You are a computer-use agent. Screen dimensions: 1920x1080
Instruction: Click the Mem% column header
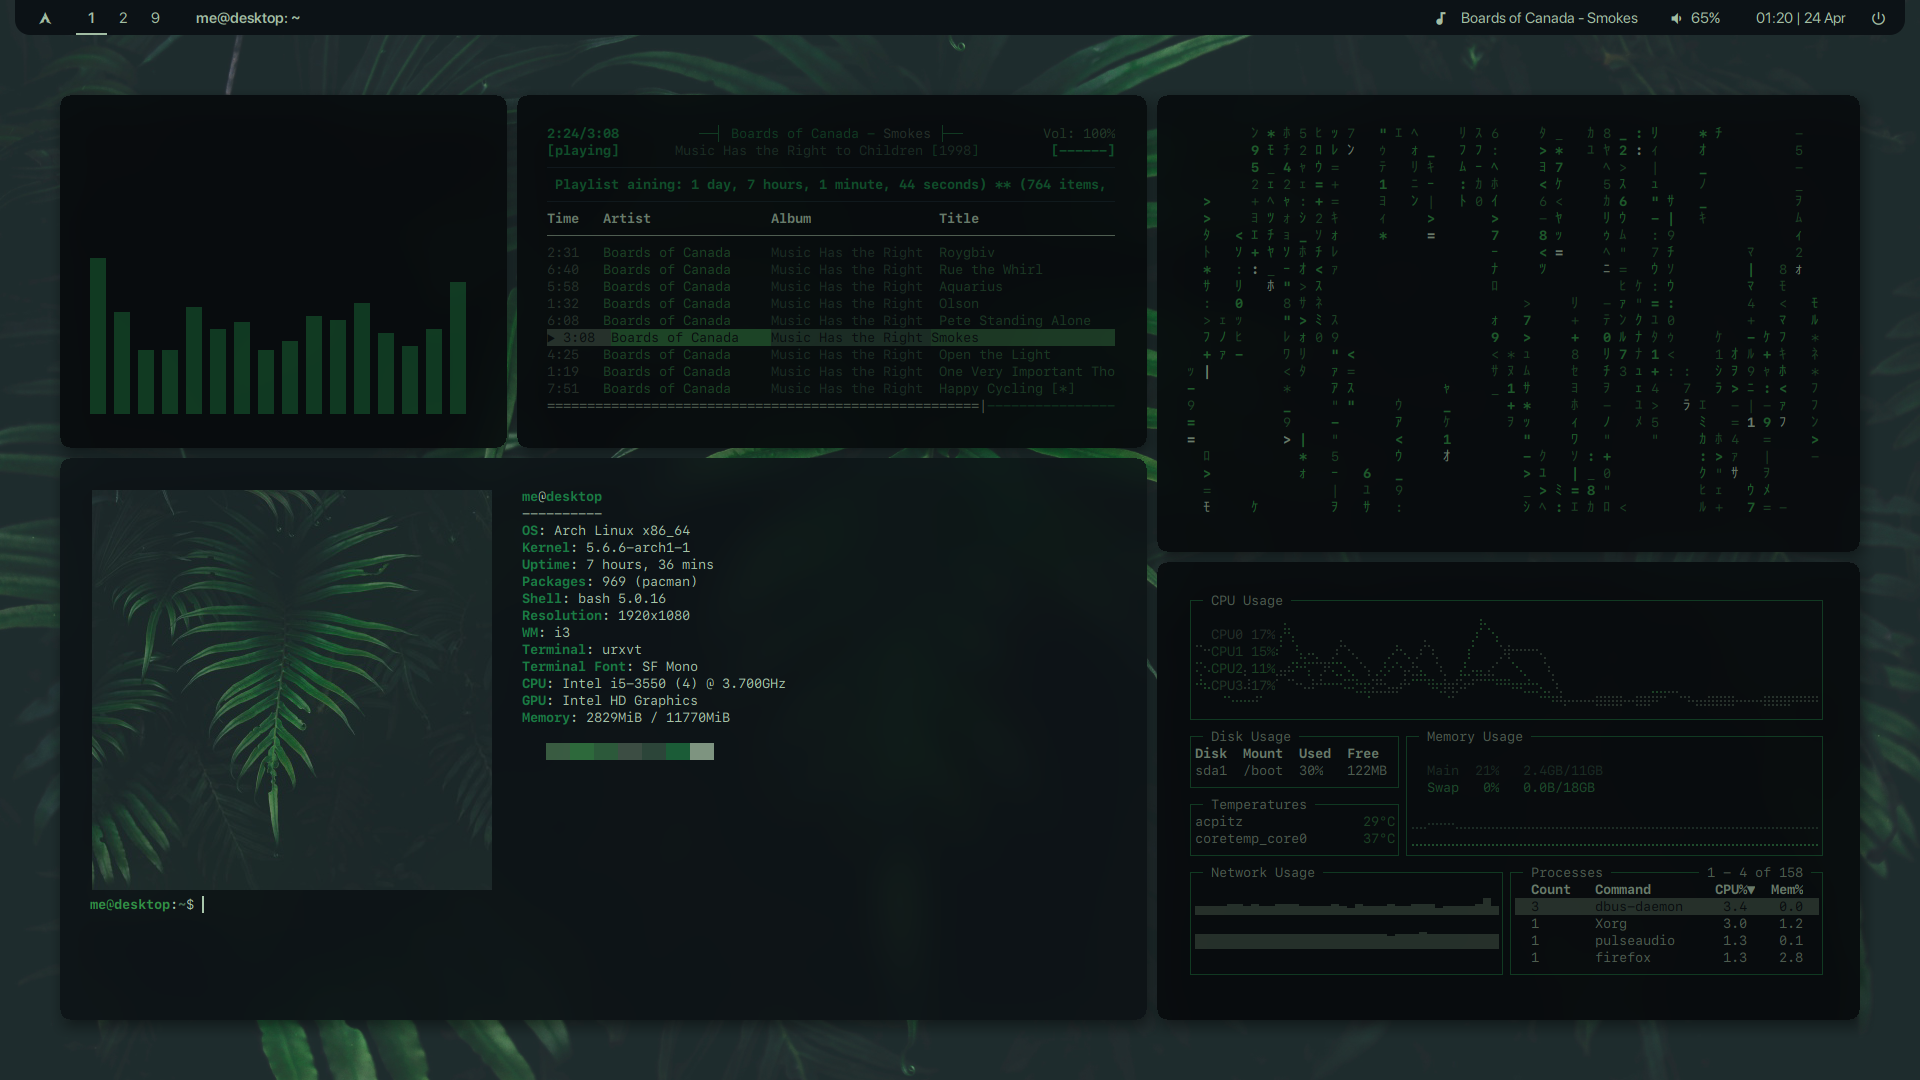coord(1786,889)
